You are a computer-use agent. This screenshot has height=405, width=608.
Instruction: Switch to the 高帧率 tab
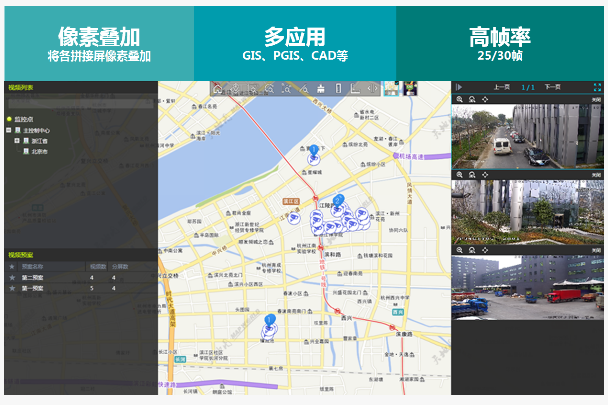[x=500, y=40]
